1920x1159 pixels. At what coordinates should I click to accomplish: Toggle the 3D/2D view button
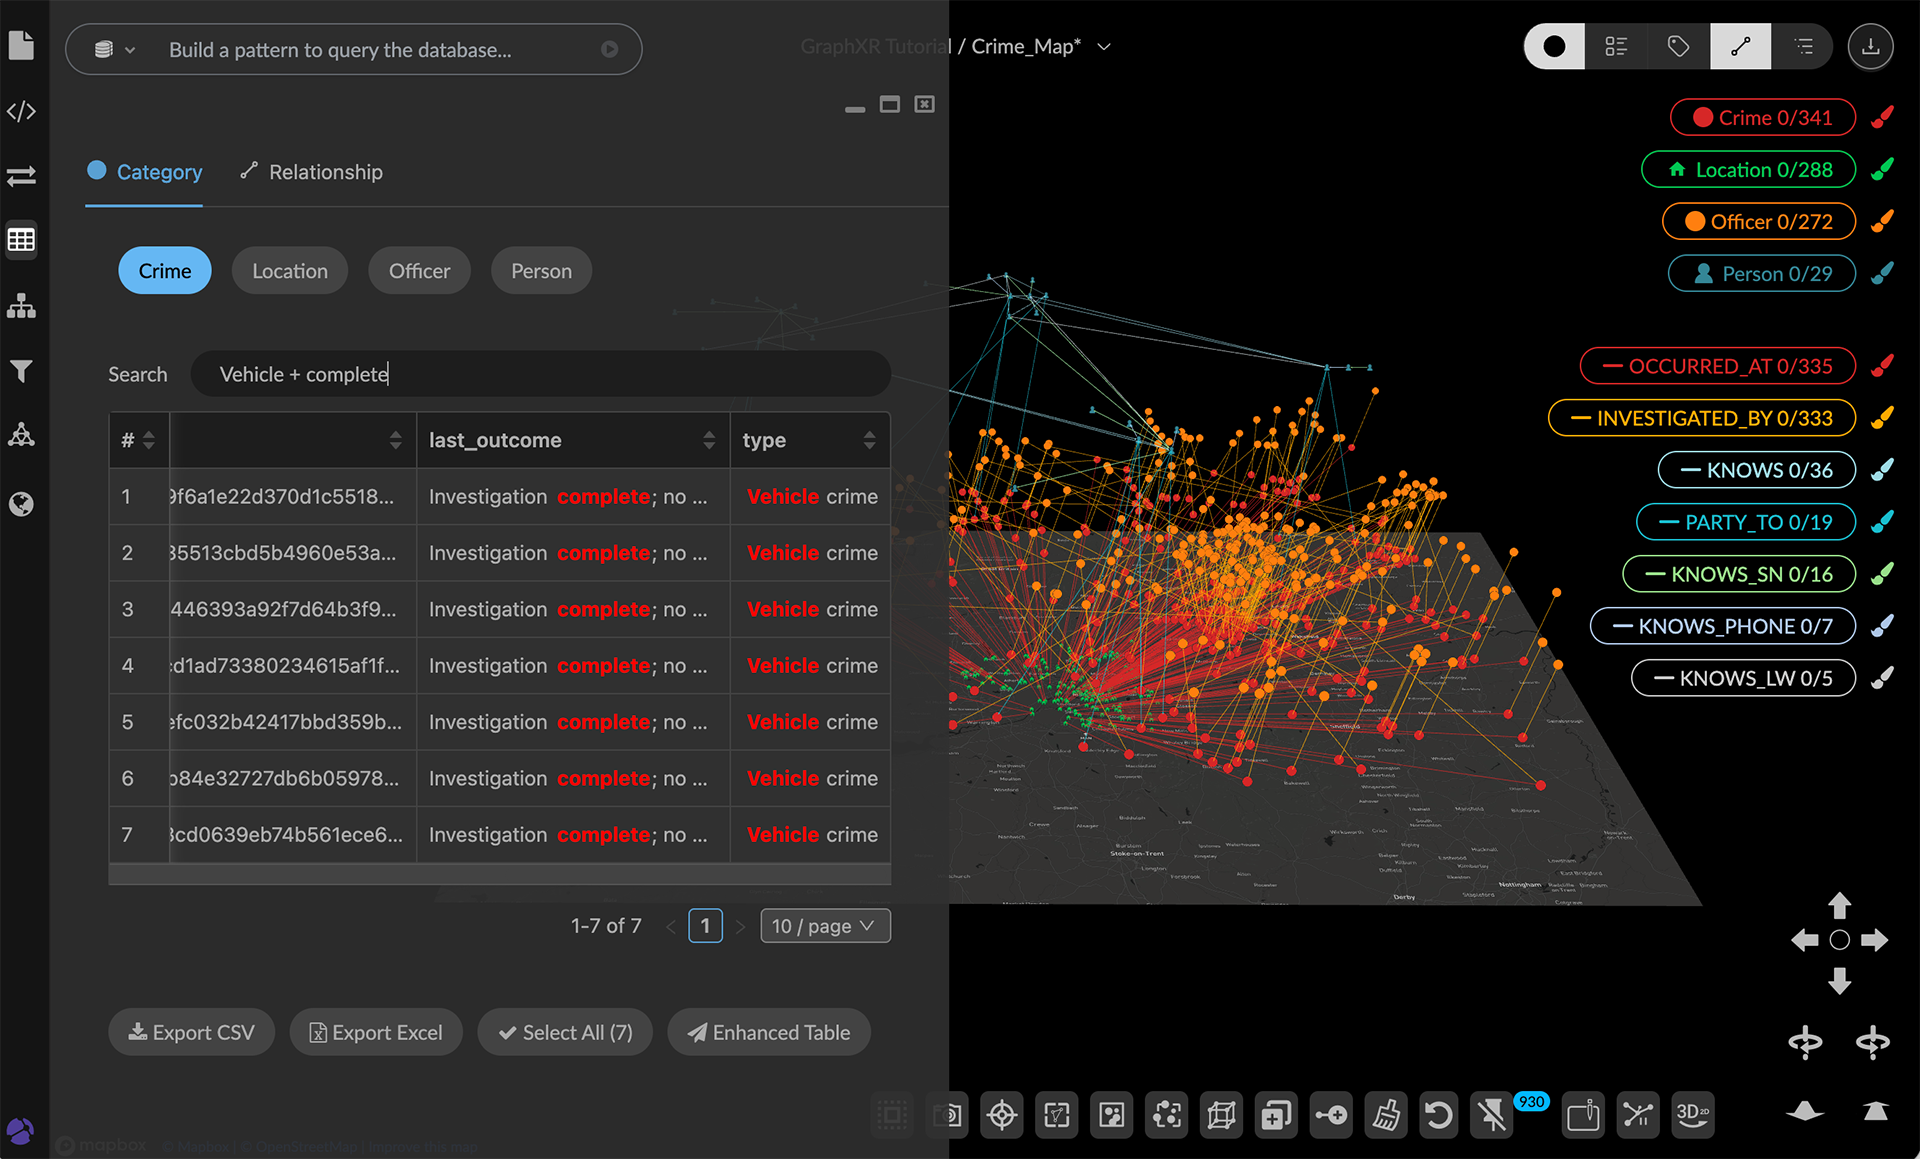[x=1692, y=1114]
